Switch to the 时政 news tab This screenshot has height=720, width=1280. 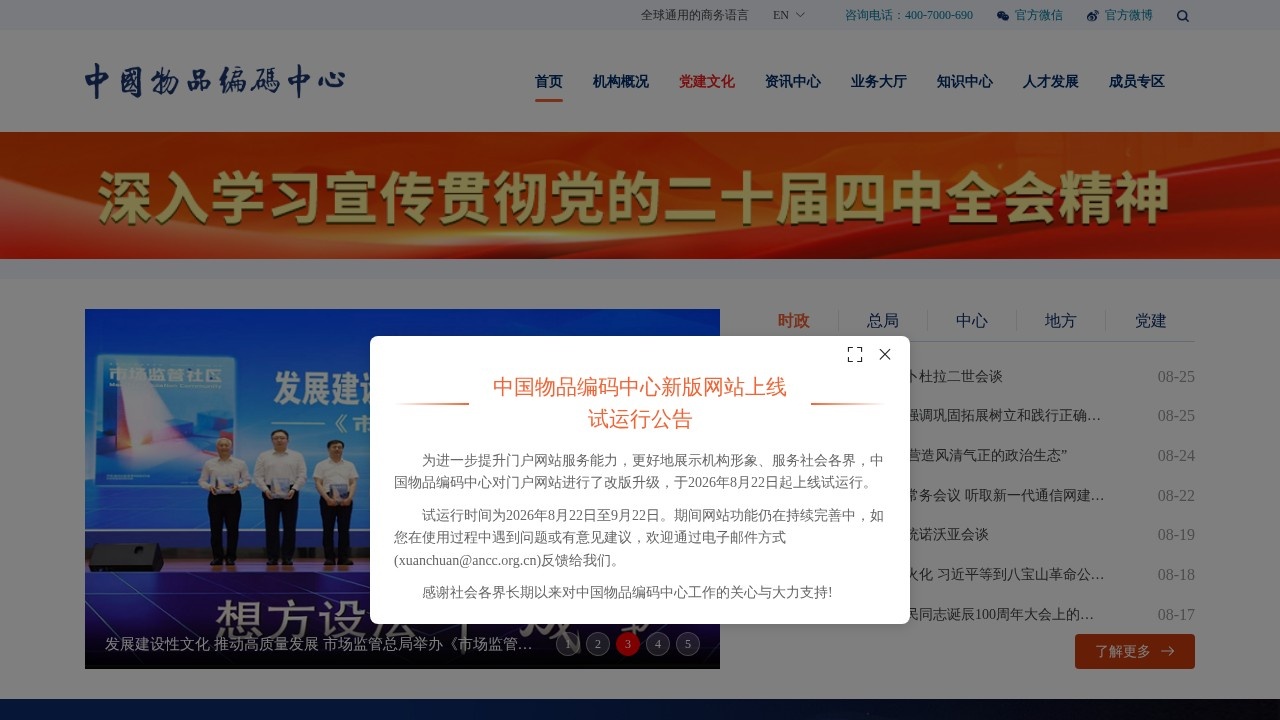pos(794,321)
